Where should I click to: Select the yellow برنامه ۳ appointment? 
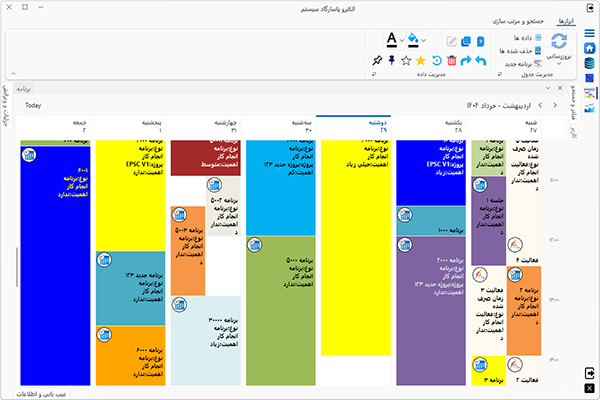(x=489, y=371)
